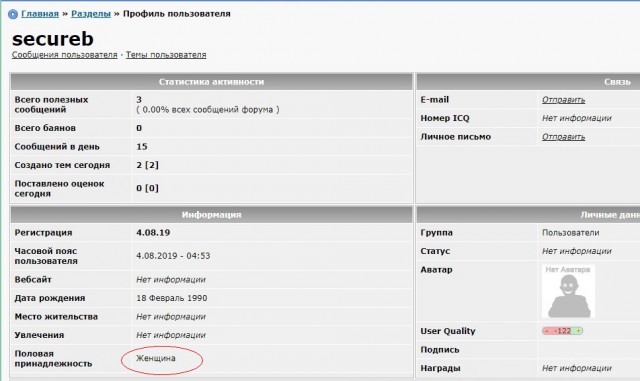Click Нет информации in Номер ICQ row

(x=577, y=118)
